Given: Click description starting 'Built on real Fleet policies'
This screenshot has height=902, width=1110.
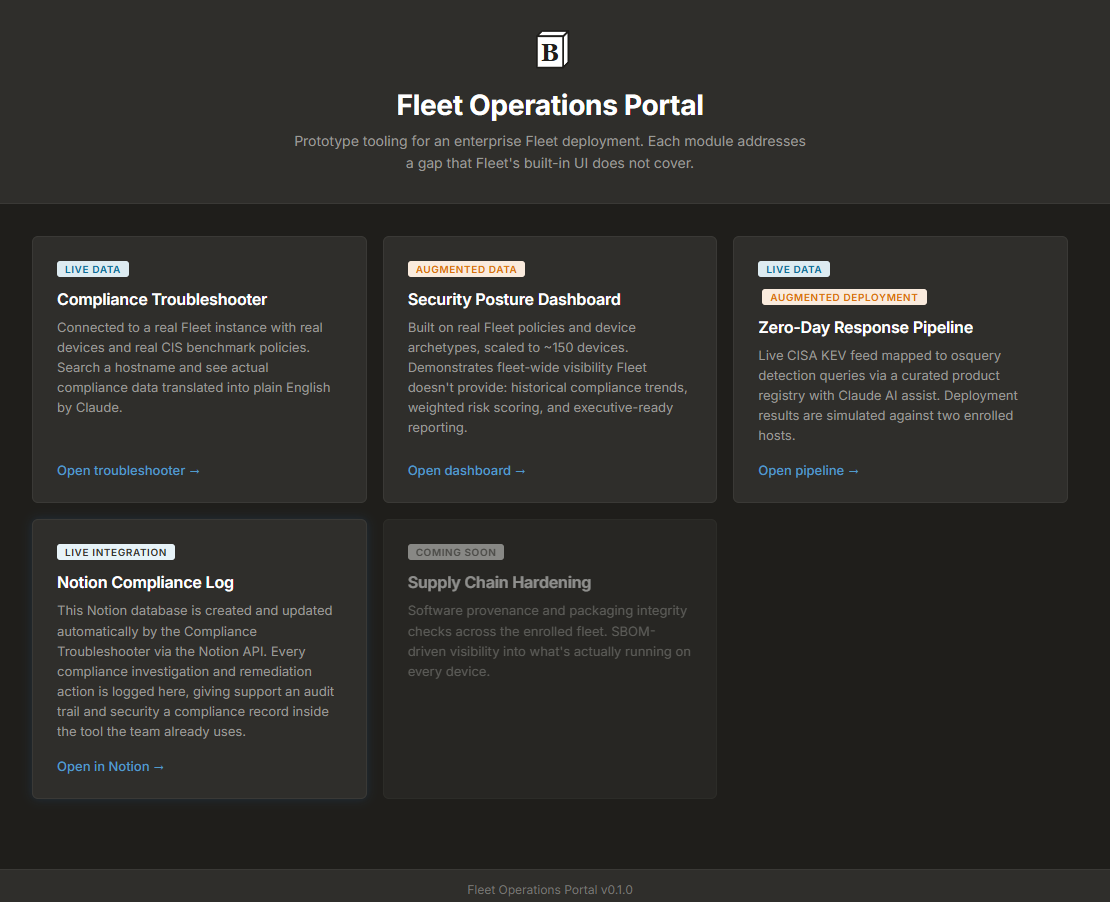Looking at the screenshot, I should click(548, 377).
